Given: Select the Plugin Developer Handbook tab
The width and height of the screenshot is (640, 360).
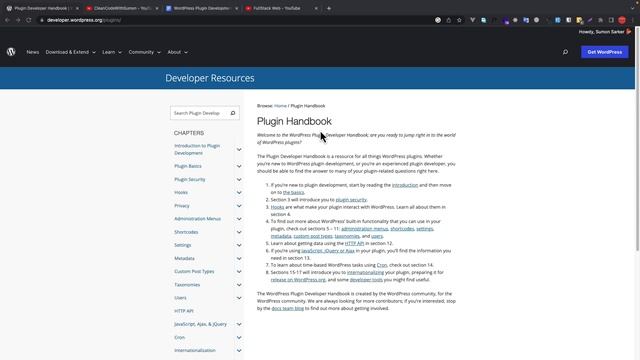Looking at the screenshot, I should [x=42, y=8].
